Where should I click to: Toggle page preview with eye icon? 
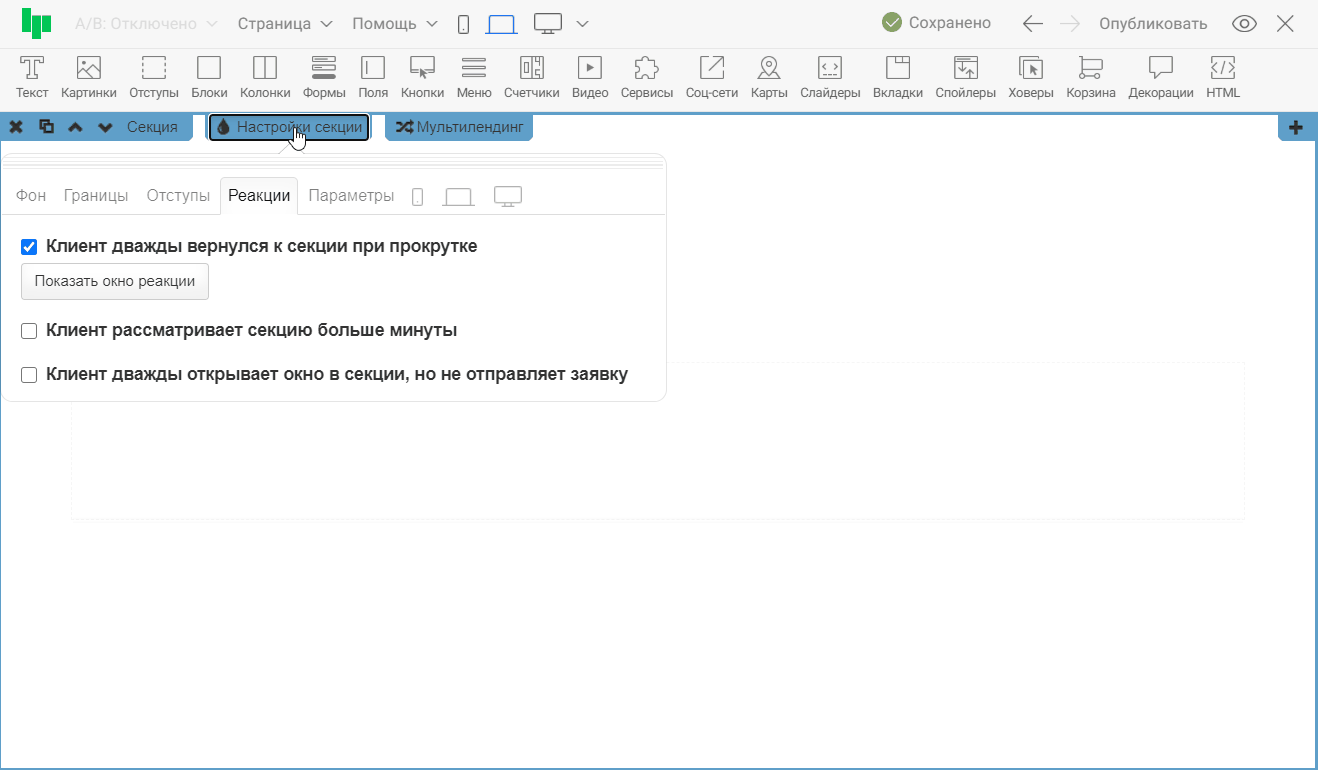click(x=1244, y=24)
